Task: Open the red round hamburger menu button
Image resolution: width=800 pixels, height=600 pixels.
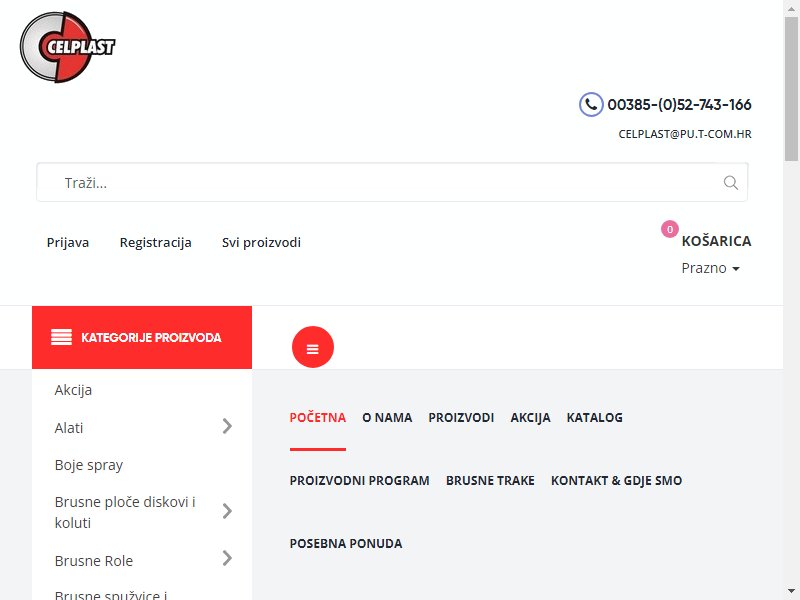Action: pyautogui.click(x=313, y=347)
